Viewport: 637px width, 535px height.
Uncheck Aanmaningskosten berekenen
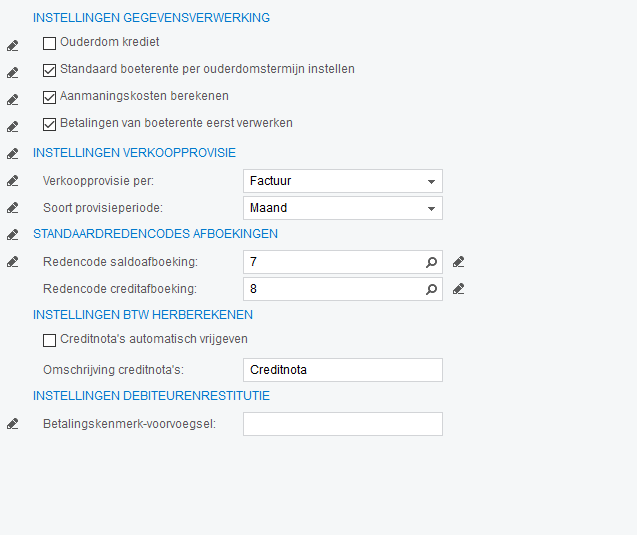tap(50, 97)
